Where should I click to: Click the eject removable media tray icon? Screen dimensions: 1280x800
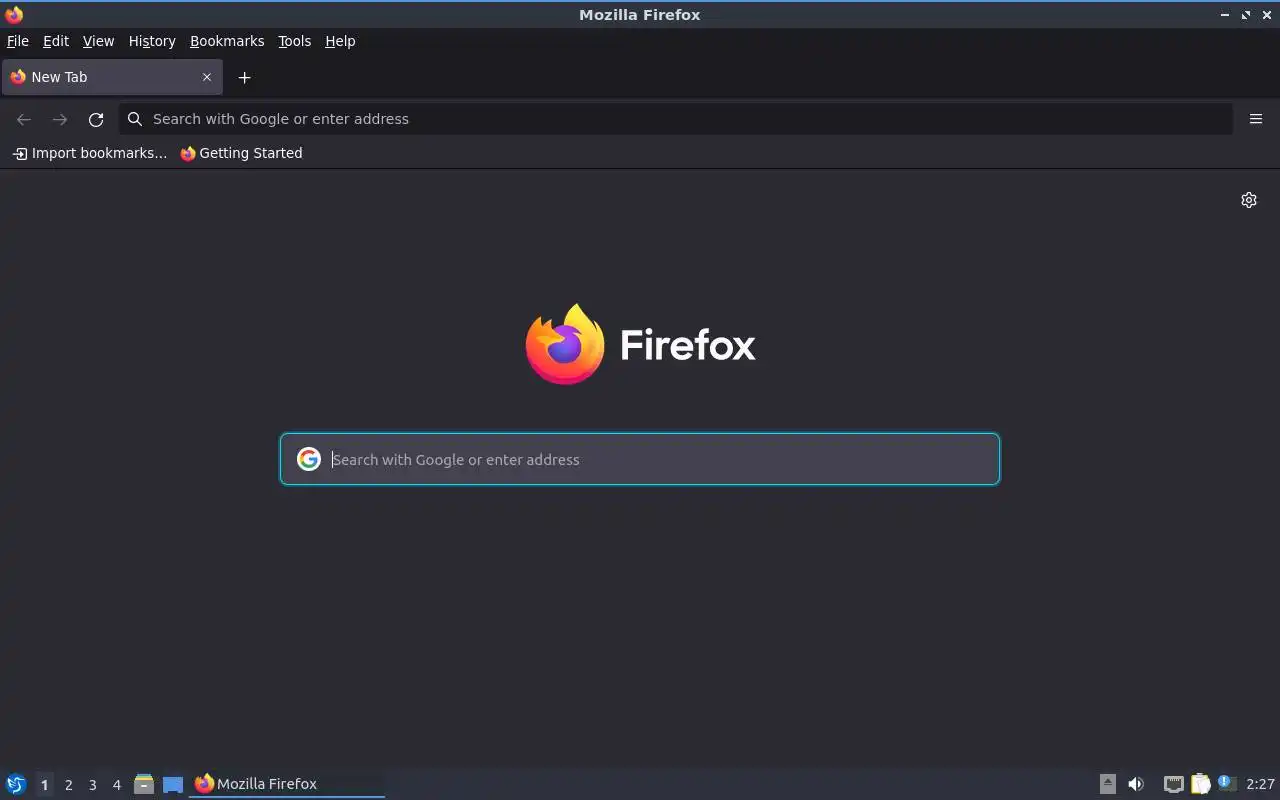point(1107,784)
